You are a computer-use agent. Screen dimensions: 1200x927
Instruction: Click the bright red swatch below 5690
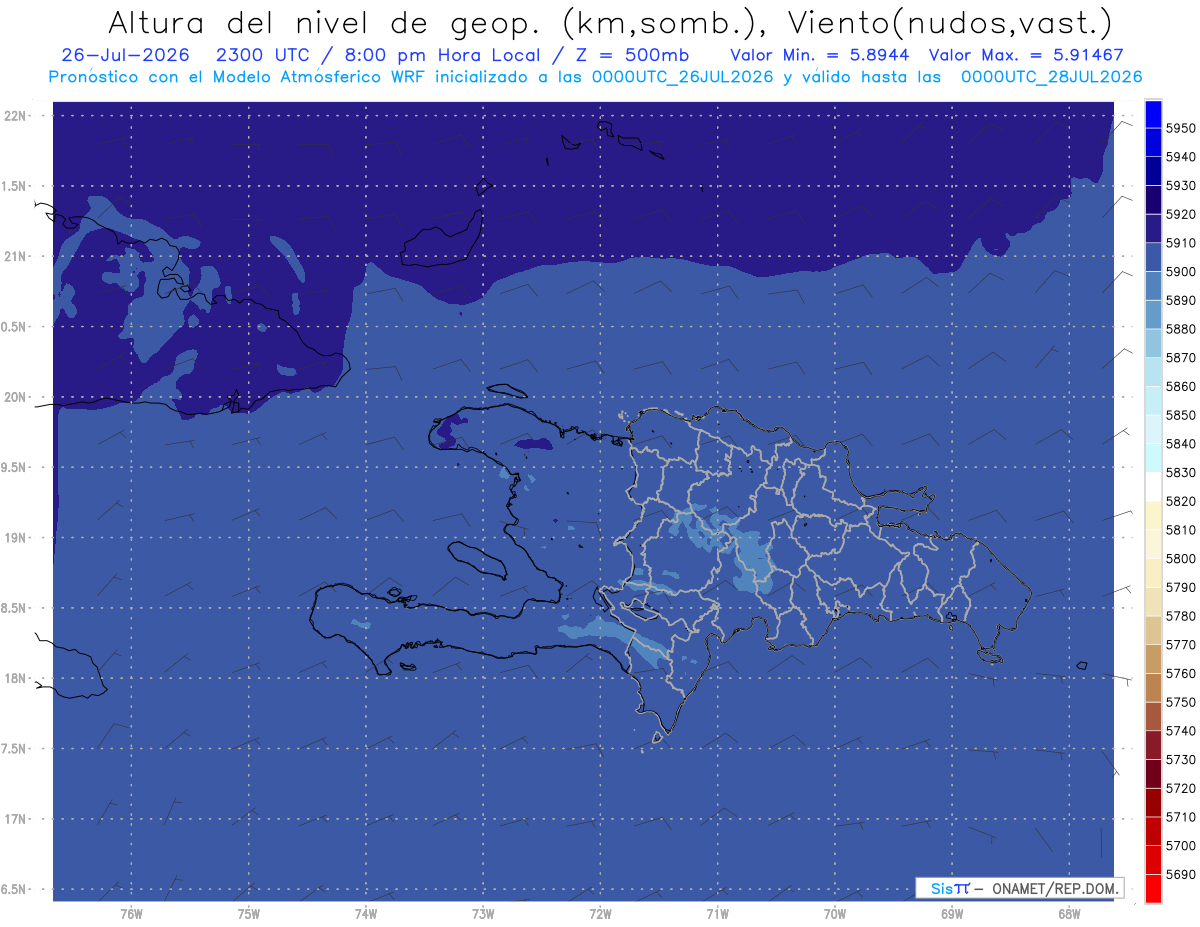tap(1153, 888)
